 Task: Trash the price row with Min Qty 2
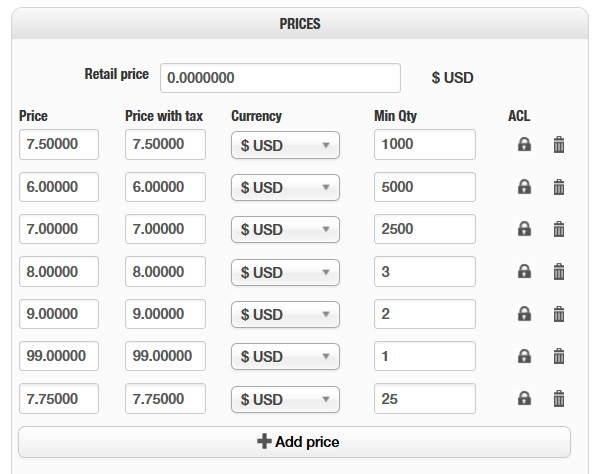[559, 314]
